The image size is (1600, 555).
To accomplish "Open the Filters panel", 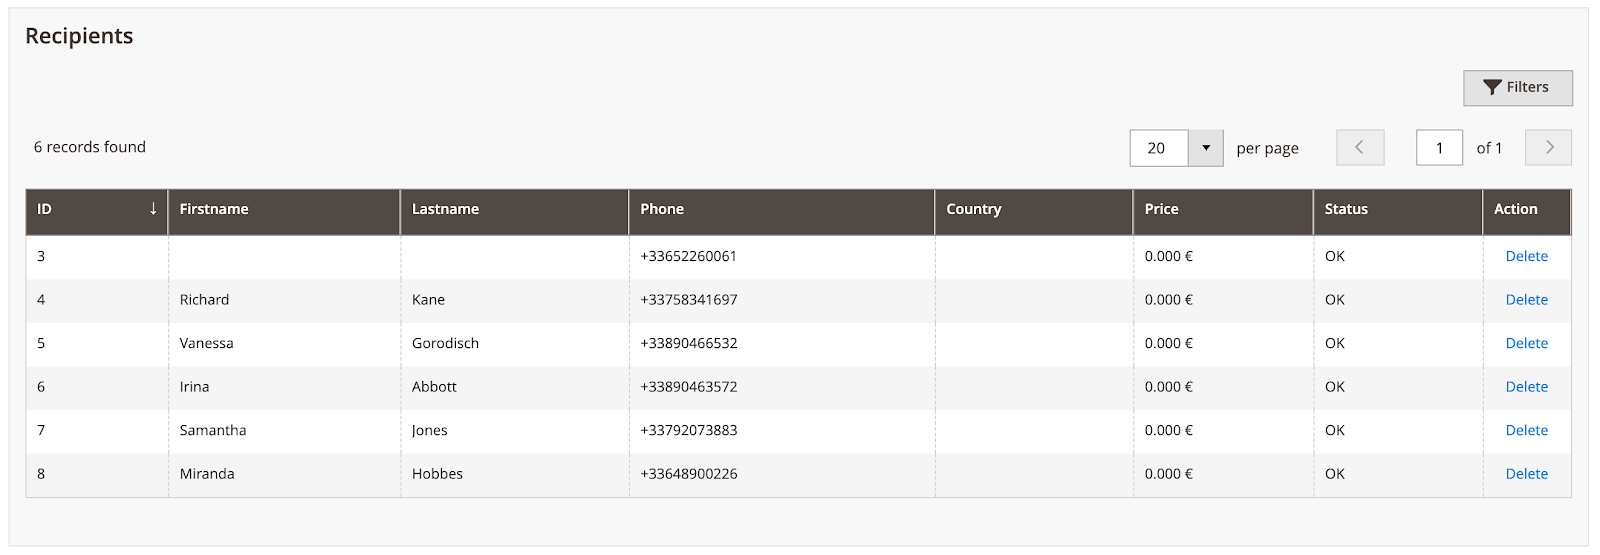I will click(1517, 88).
